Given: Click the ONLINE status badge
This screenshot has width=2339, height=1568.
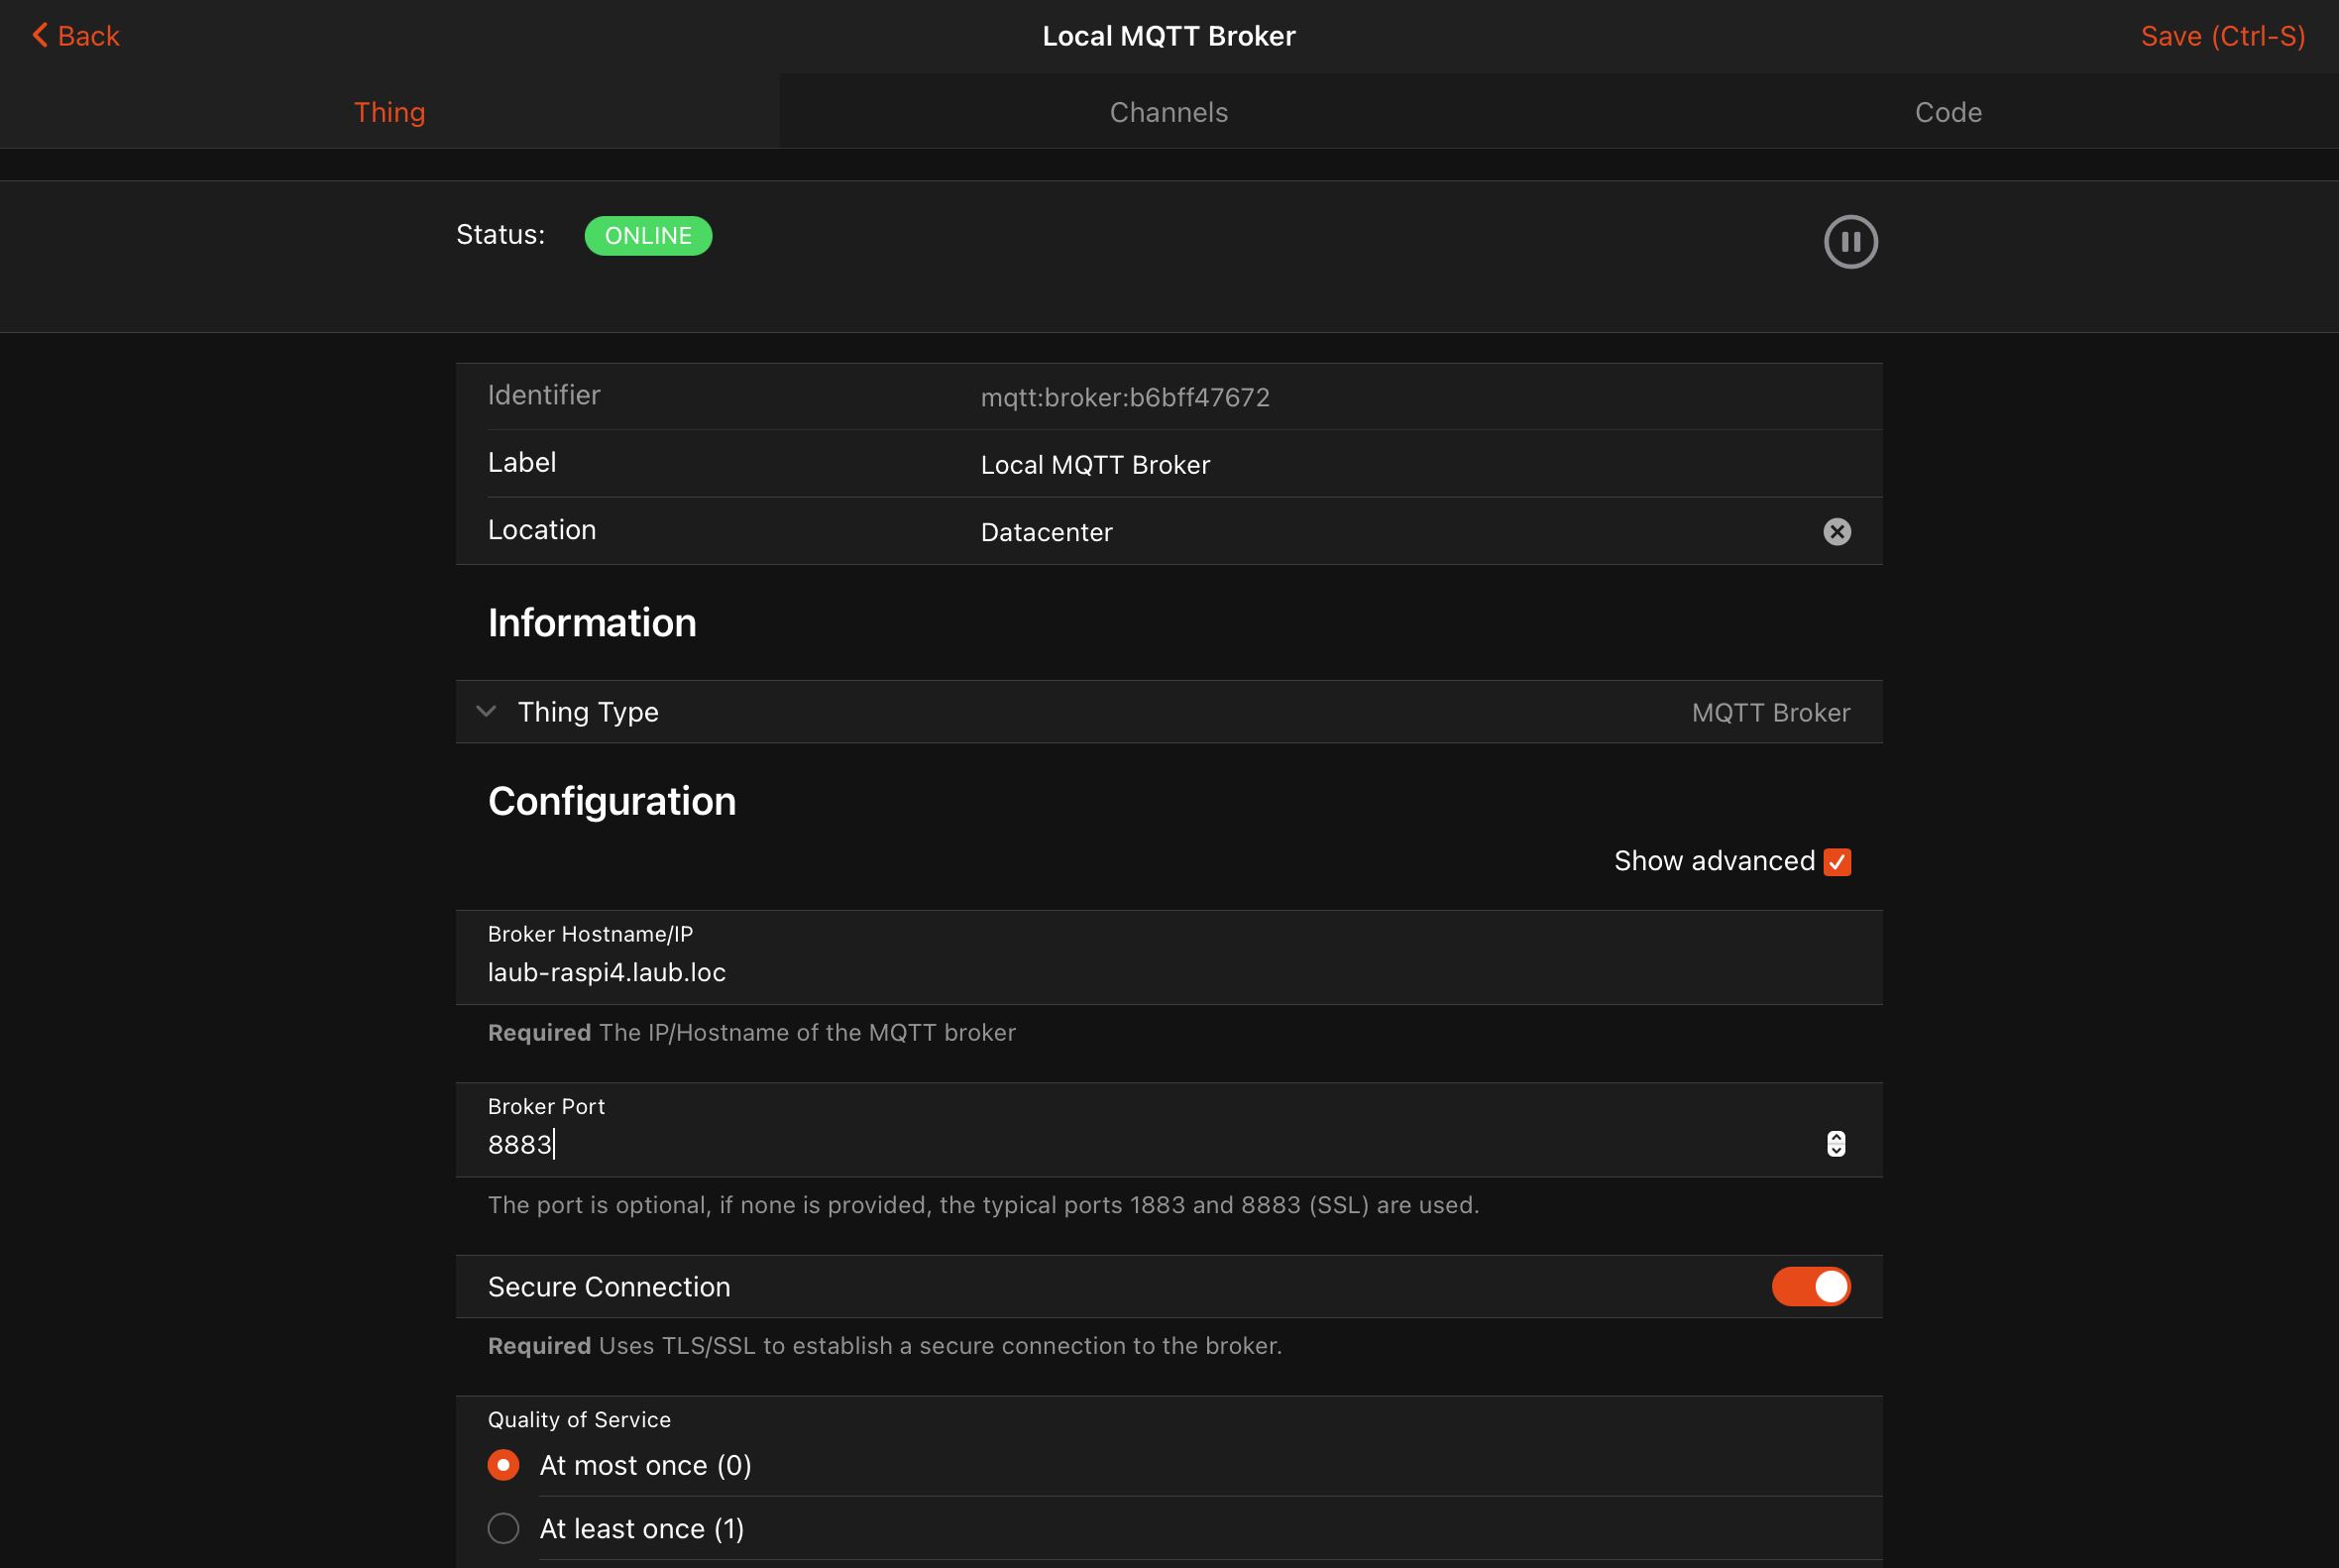Looking at the screenshot, I should coord(648,236).
